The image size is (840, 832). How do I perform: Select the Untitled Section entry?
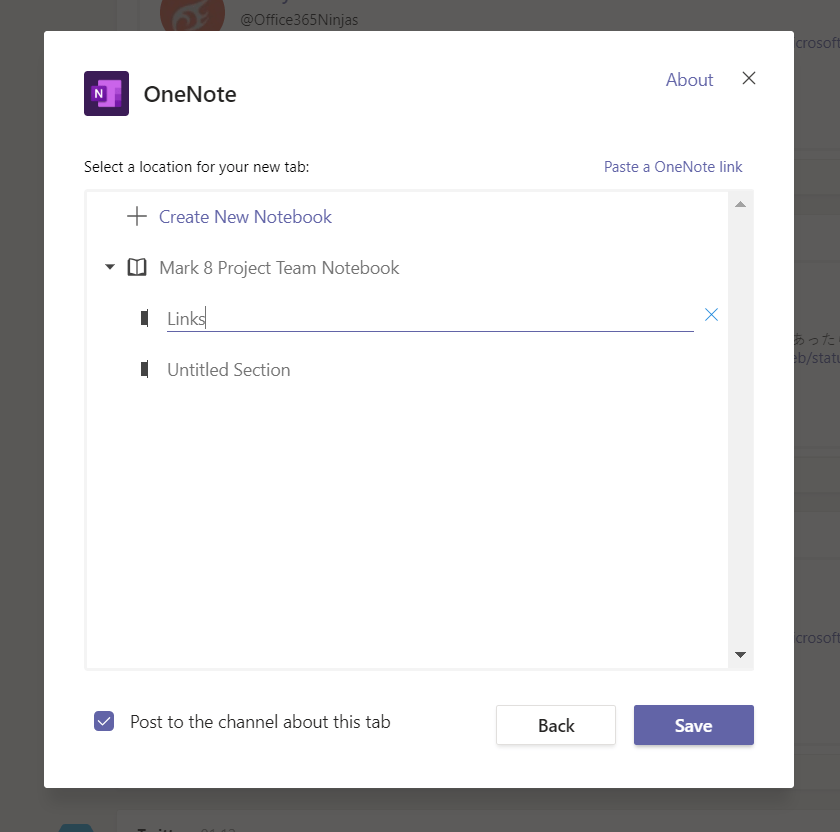tap(229, 370)
